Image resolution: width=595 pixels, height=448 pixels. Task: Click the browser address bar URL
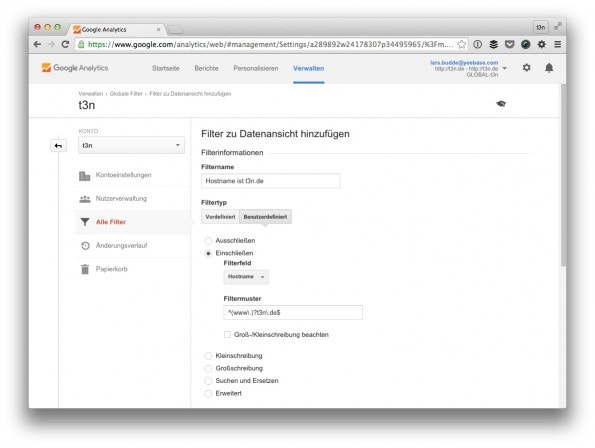270,44
